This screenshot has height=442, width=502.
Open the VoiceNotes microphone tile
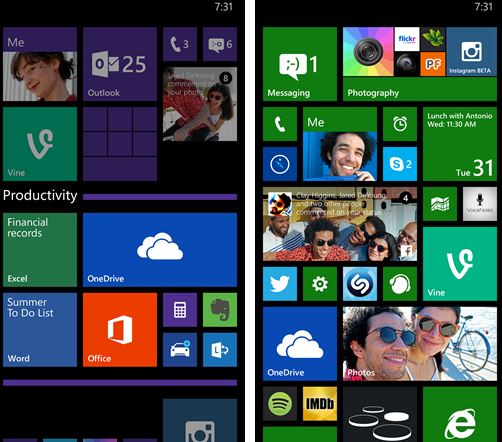point(480,204)
